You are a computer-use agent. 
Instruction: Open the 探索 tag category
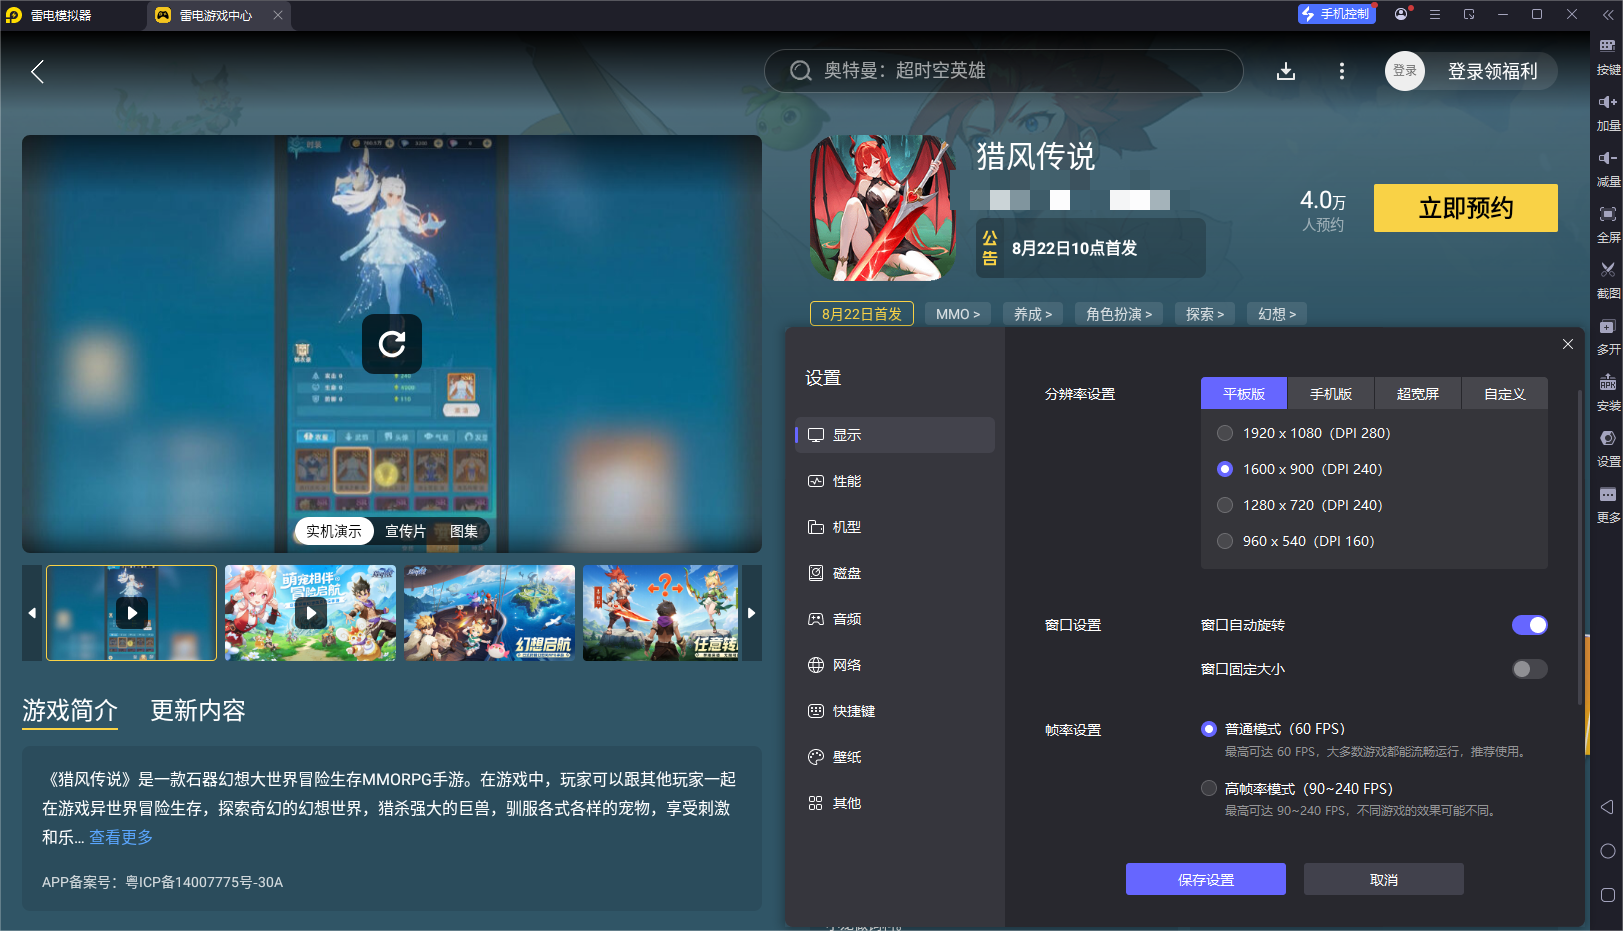[x=1205, y=314]
